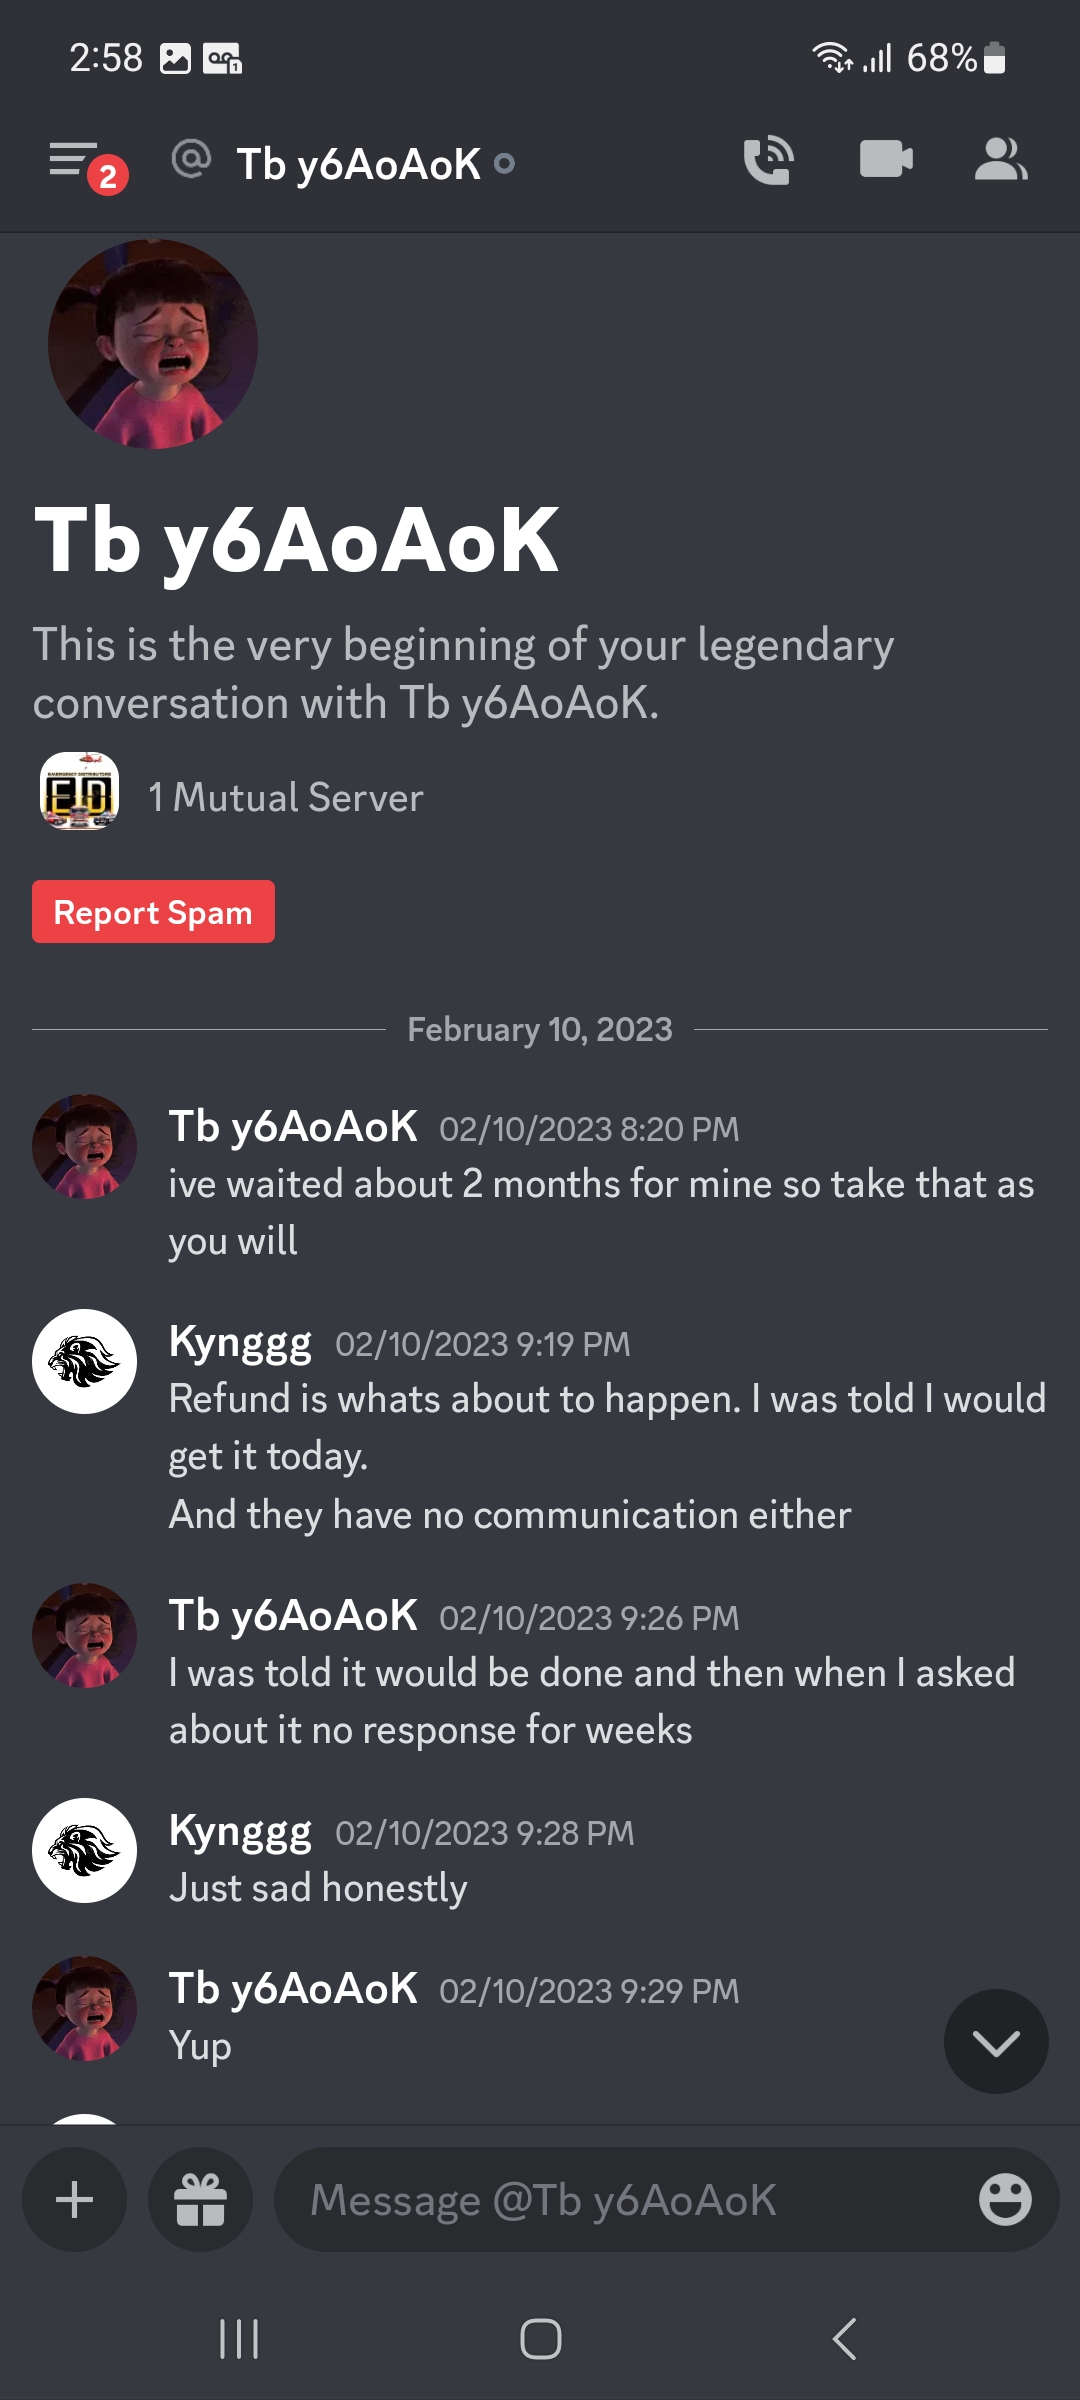
Task: Tap Kynggg's lion avatar on 9:19 PM message
Action: [85, 1361]
